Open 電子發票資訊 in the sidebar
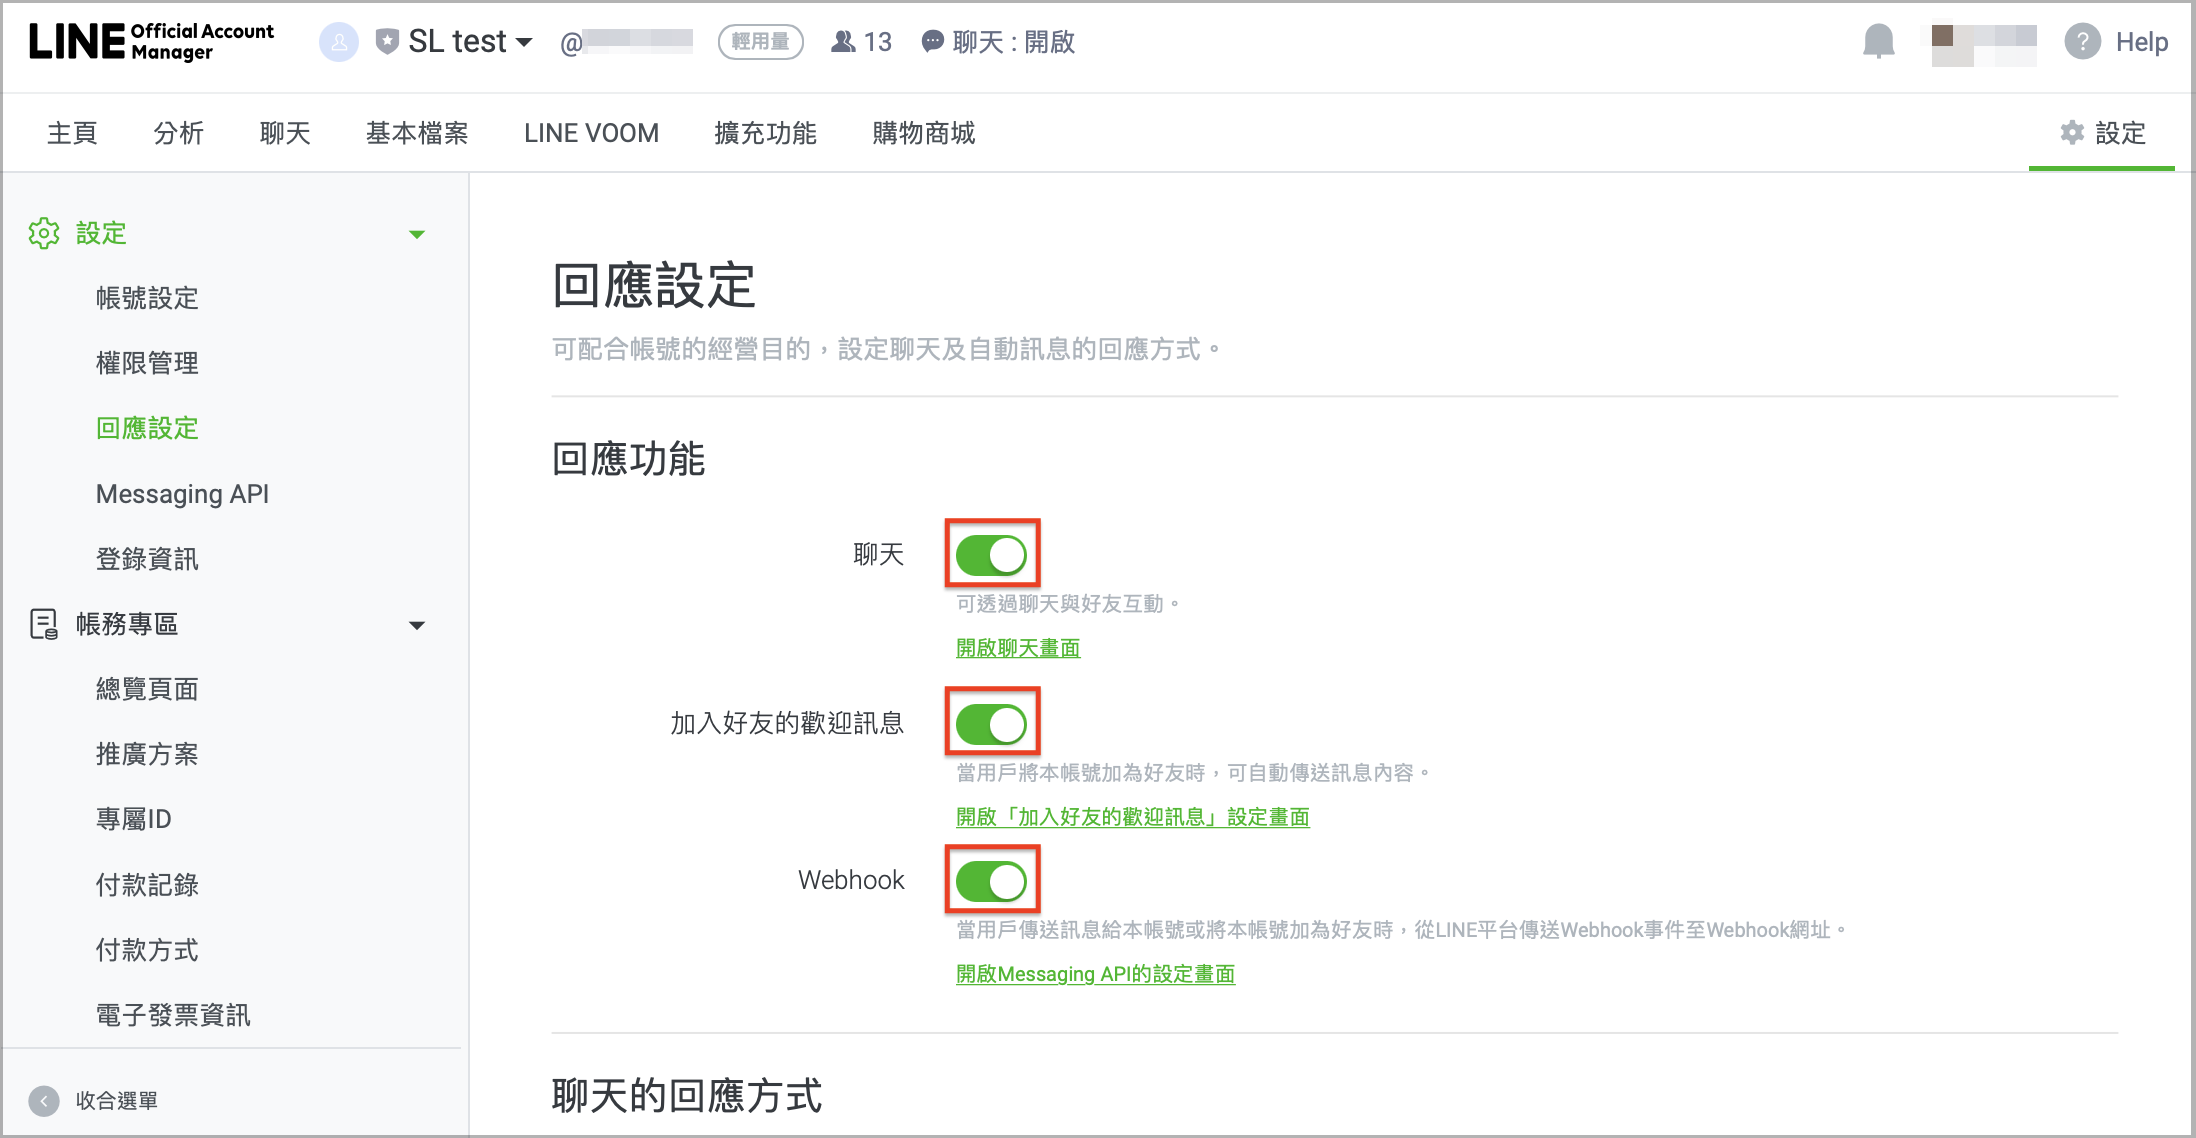Screen dimensions: 2196x1138 coord(173,1015)
